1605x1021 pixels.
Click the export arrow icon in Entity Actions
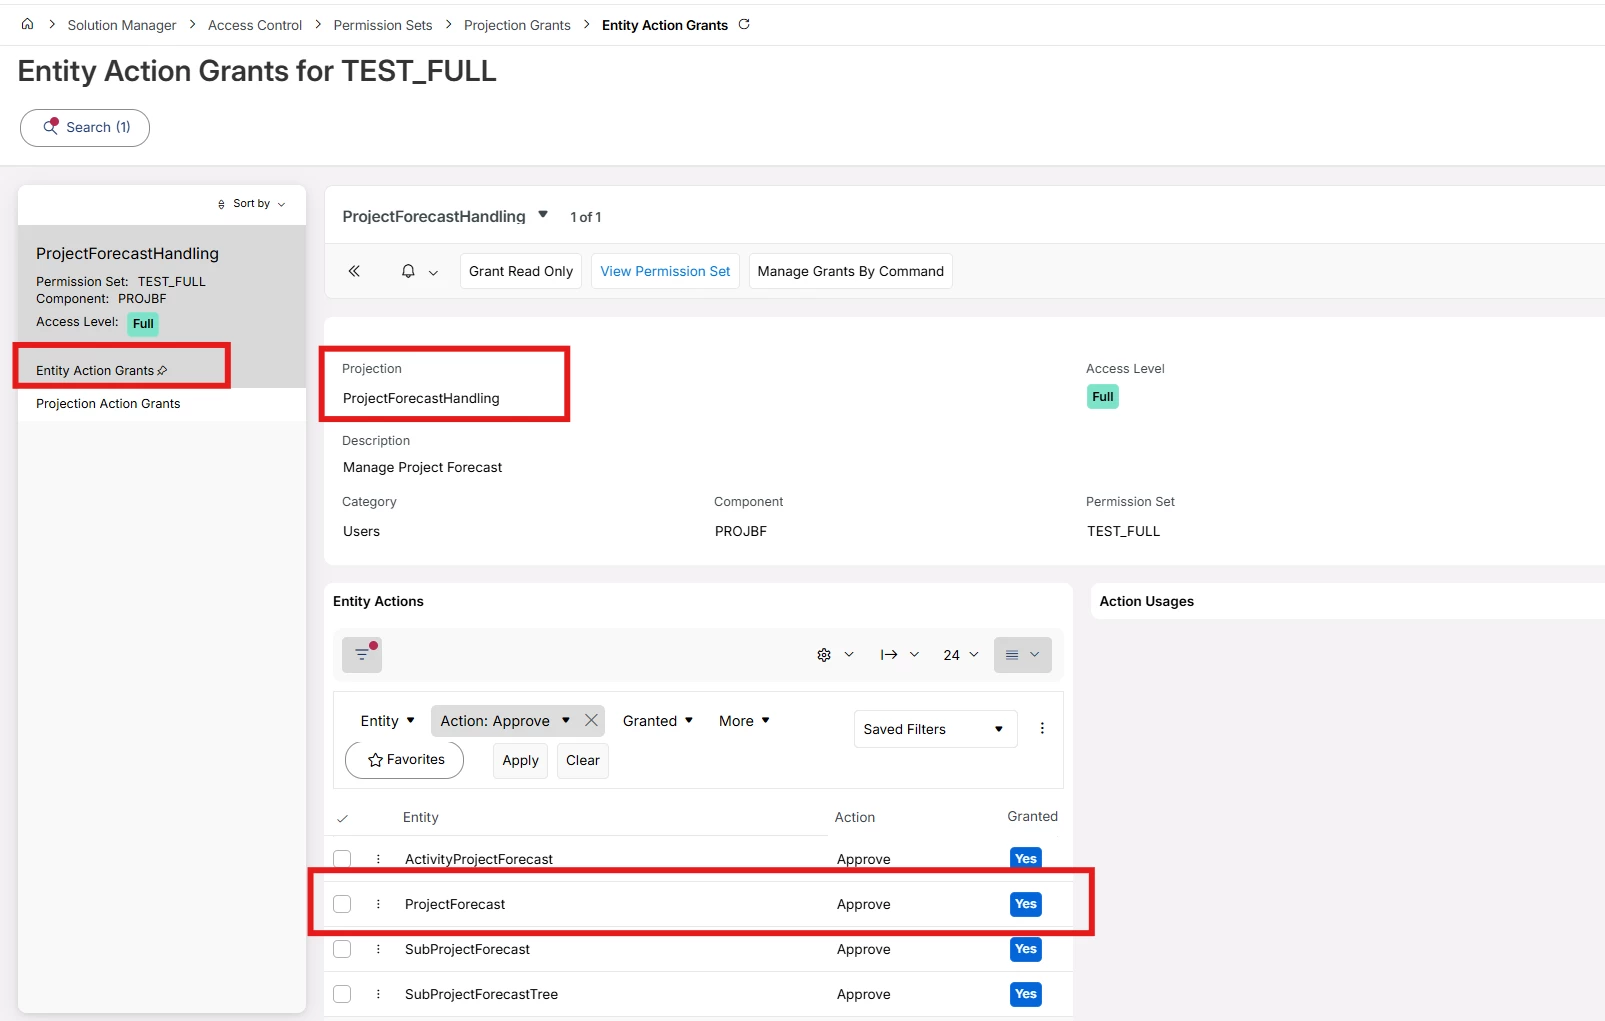click(889, 654)
